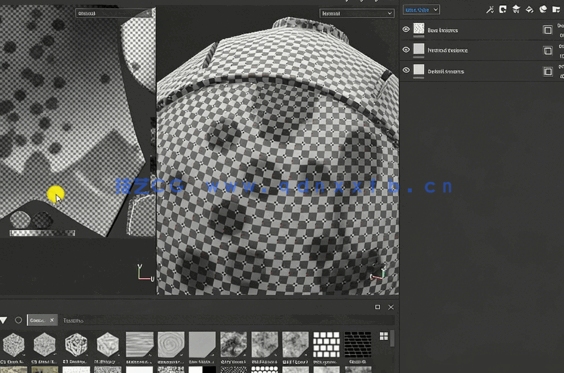This screenshot has height=373, width=564.
Task: Click the add effect magic wand icon
Action: tap(490, 10)
